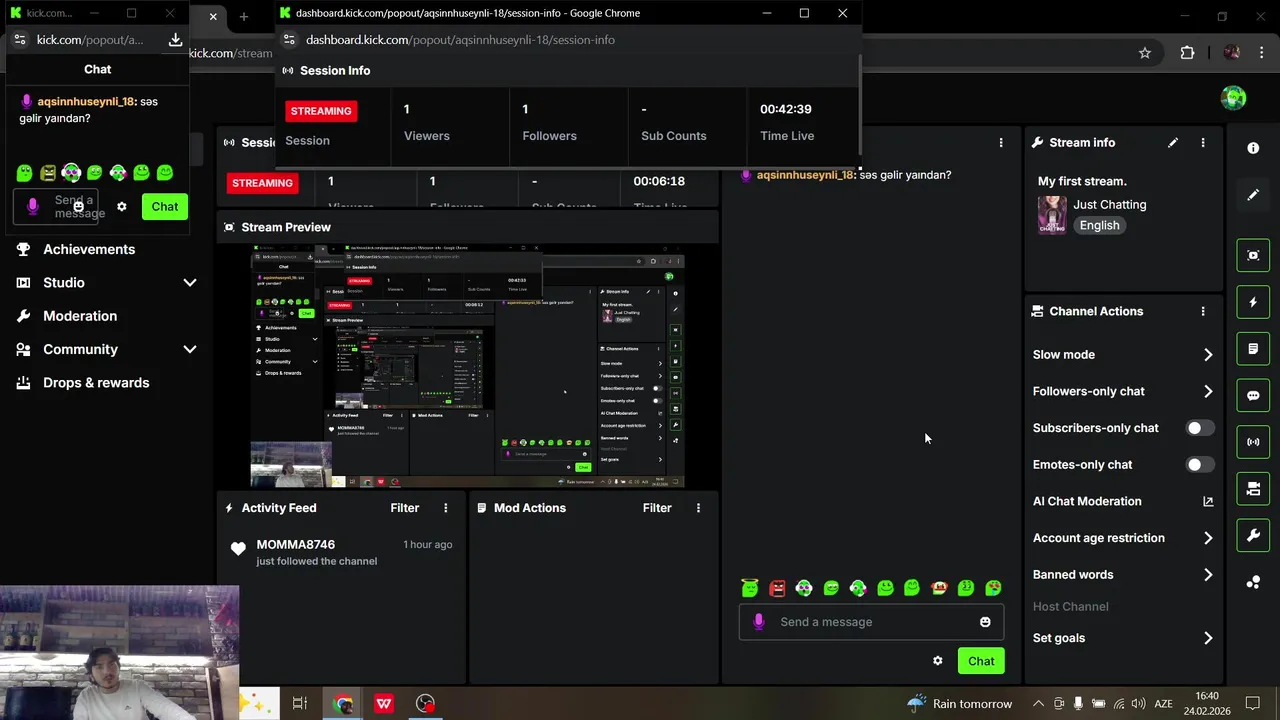
Task: Open new Chrome tab with plus button
Action: [244, 17]
